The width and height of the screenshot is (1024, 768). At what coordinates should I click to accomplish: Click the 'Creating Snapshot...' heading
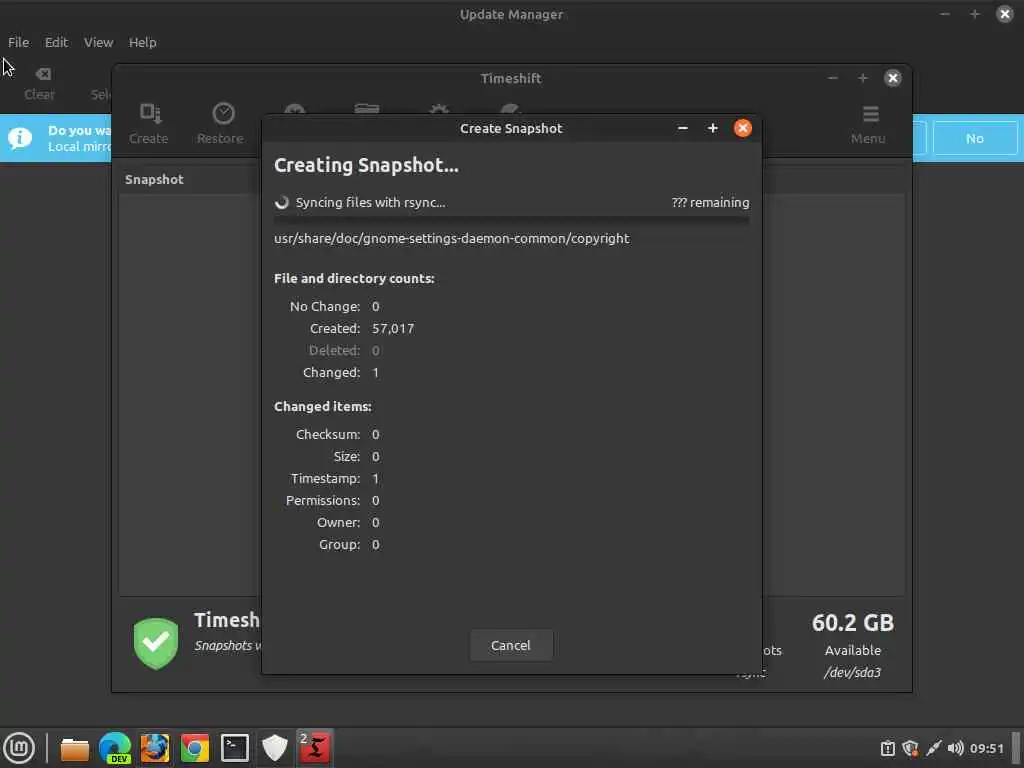(366, 165)
